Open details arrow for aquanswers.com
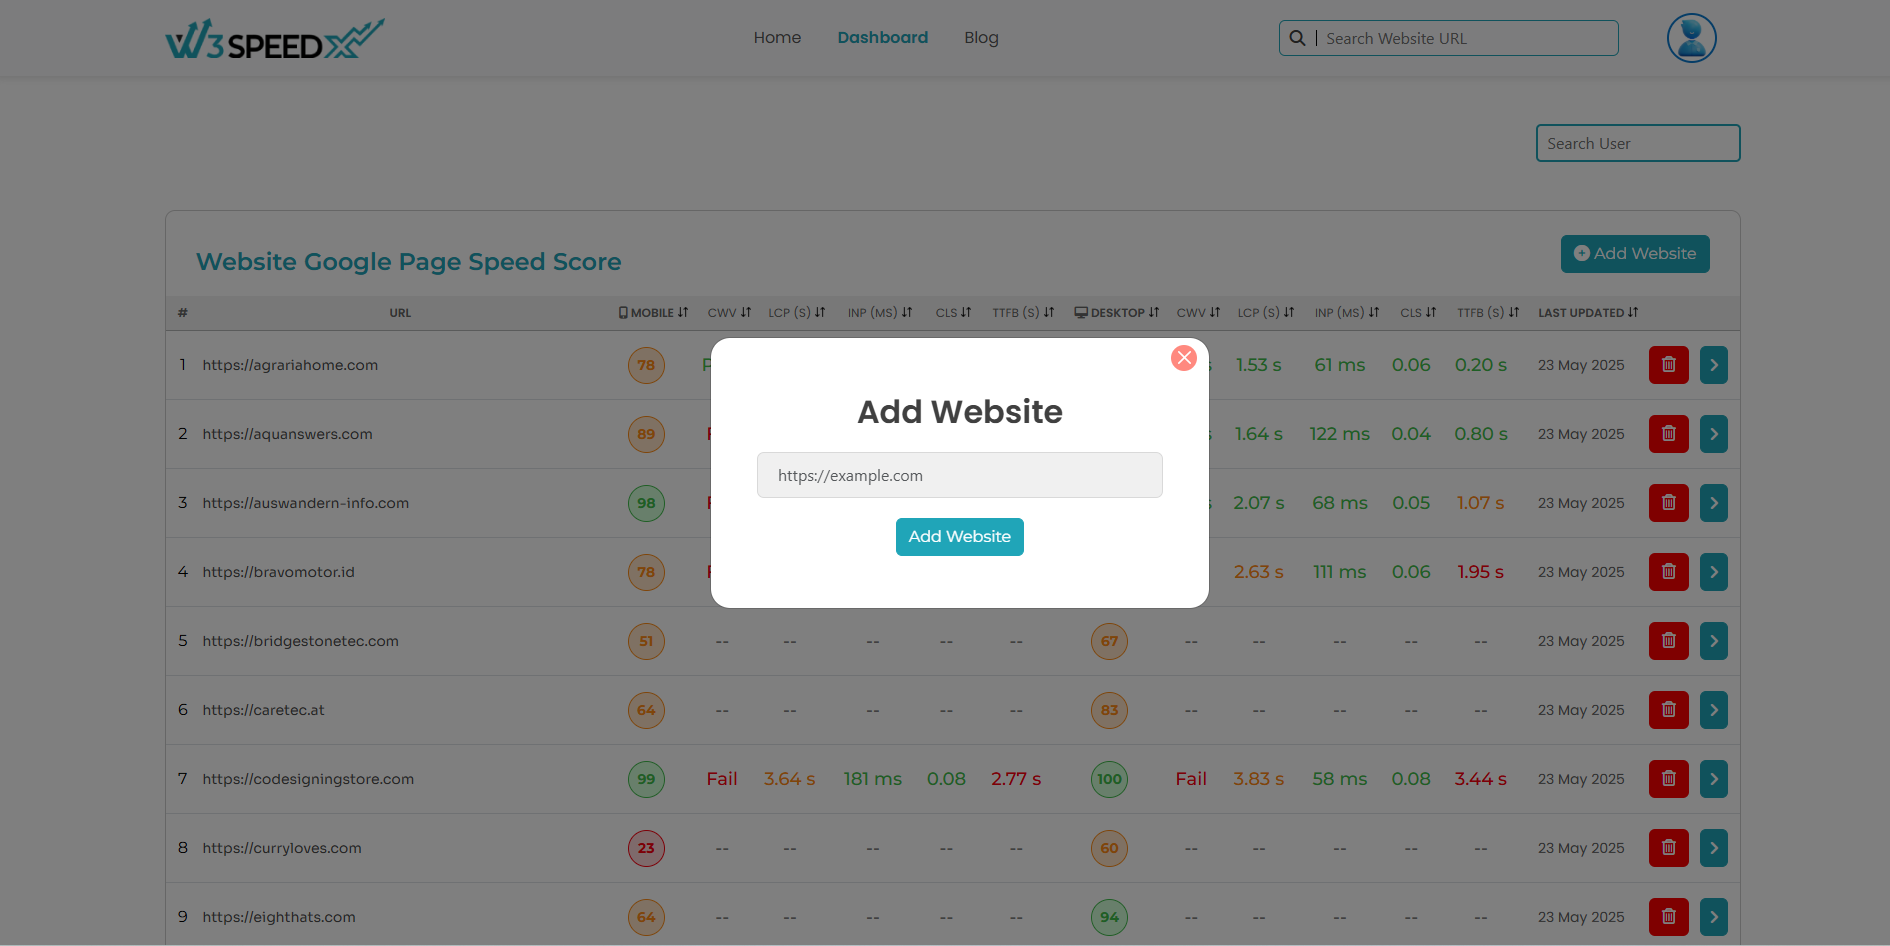Image resolution: width=1890 pixels, height=946 pixels. click(1713, 434)
